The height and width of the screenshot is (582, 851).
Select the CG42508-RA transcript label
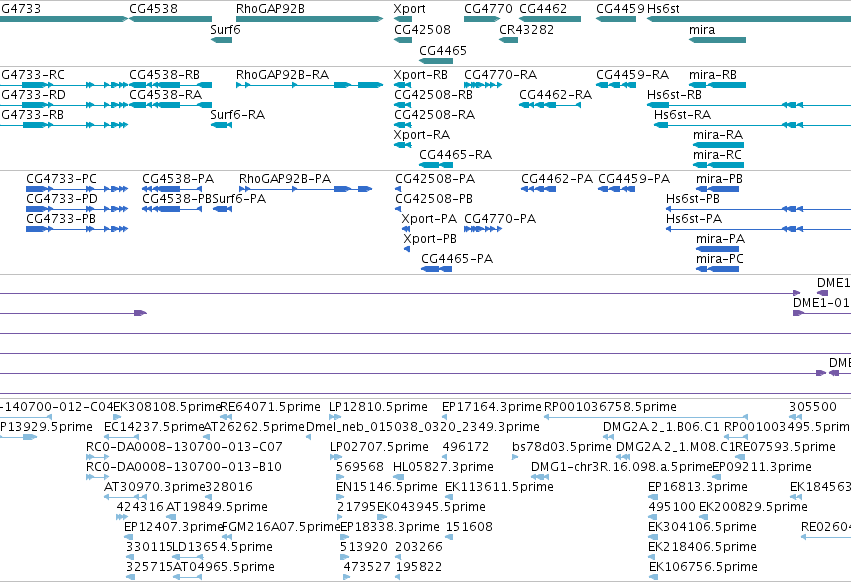(x=435, y=115)
